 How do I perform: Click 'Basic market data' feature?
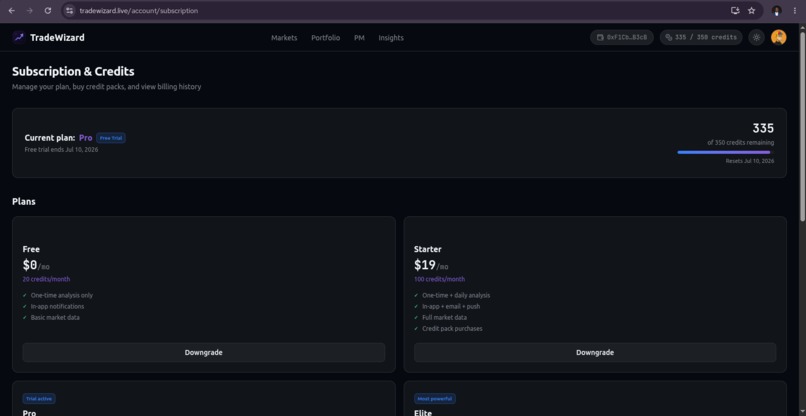(x=55, y=317)
